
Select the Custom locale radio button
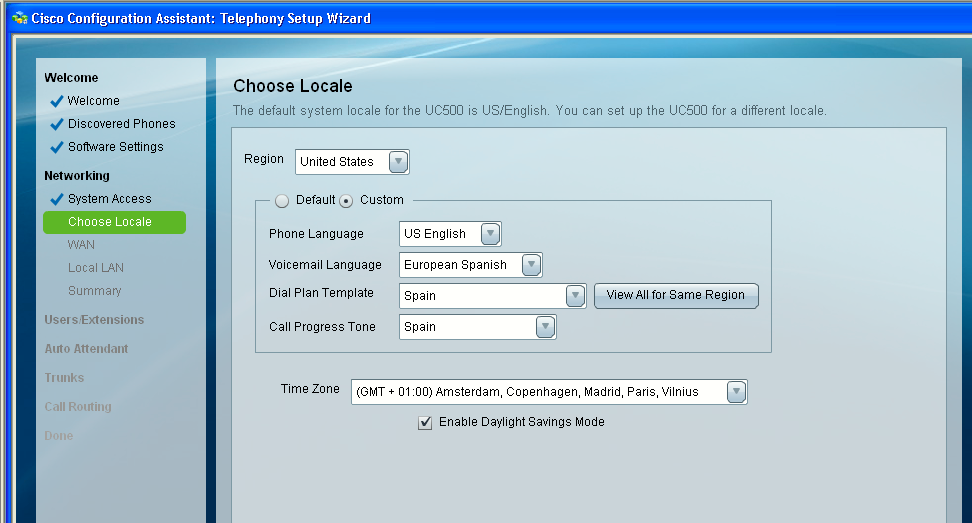346,201
